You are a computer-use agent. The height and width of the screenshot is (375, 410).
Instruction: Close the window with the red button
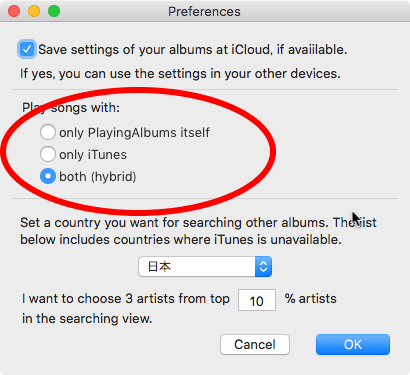[x=14, y=11]
